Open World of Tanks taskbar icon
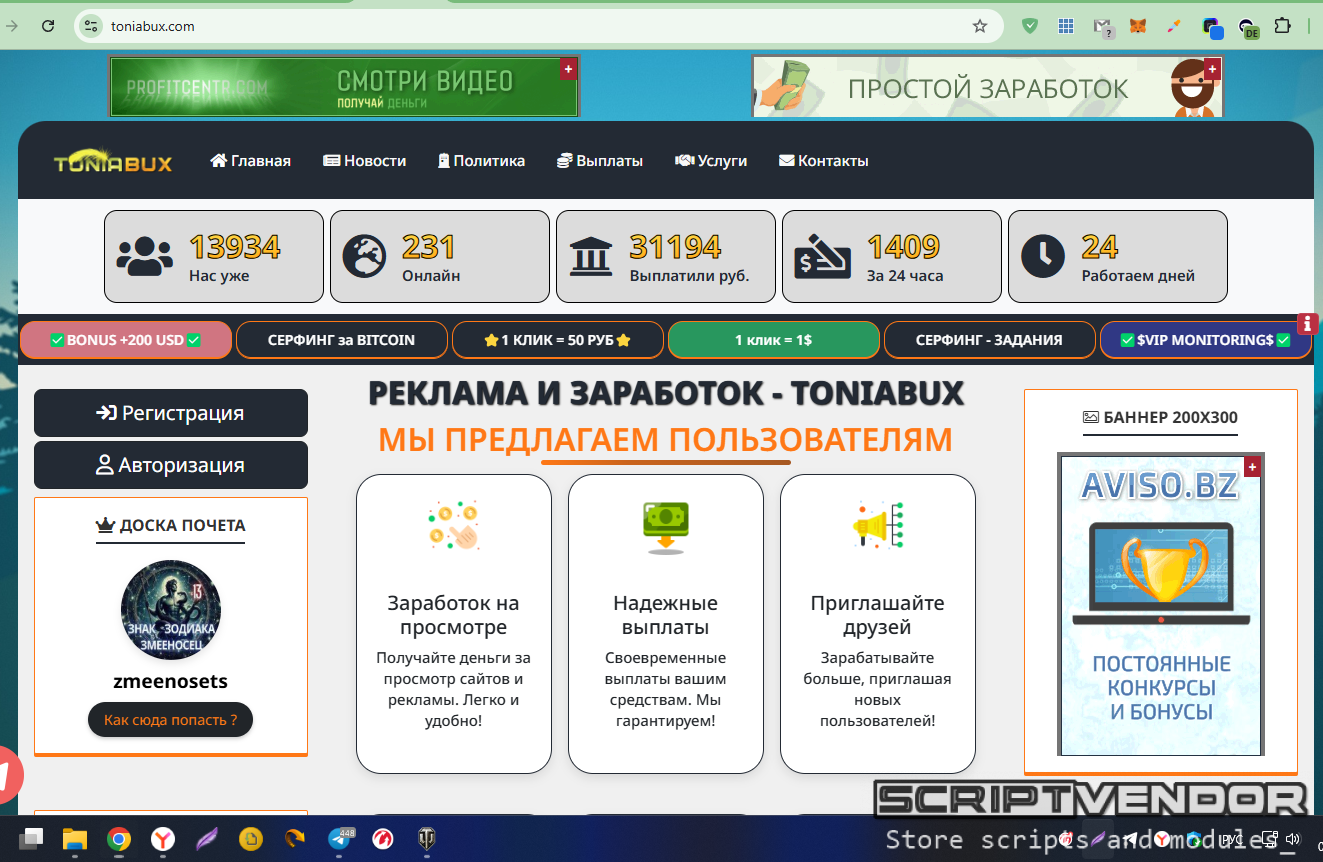The height and width of the screenshot is (862, 1323). coord(426,839)
